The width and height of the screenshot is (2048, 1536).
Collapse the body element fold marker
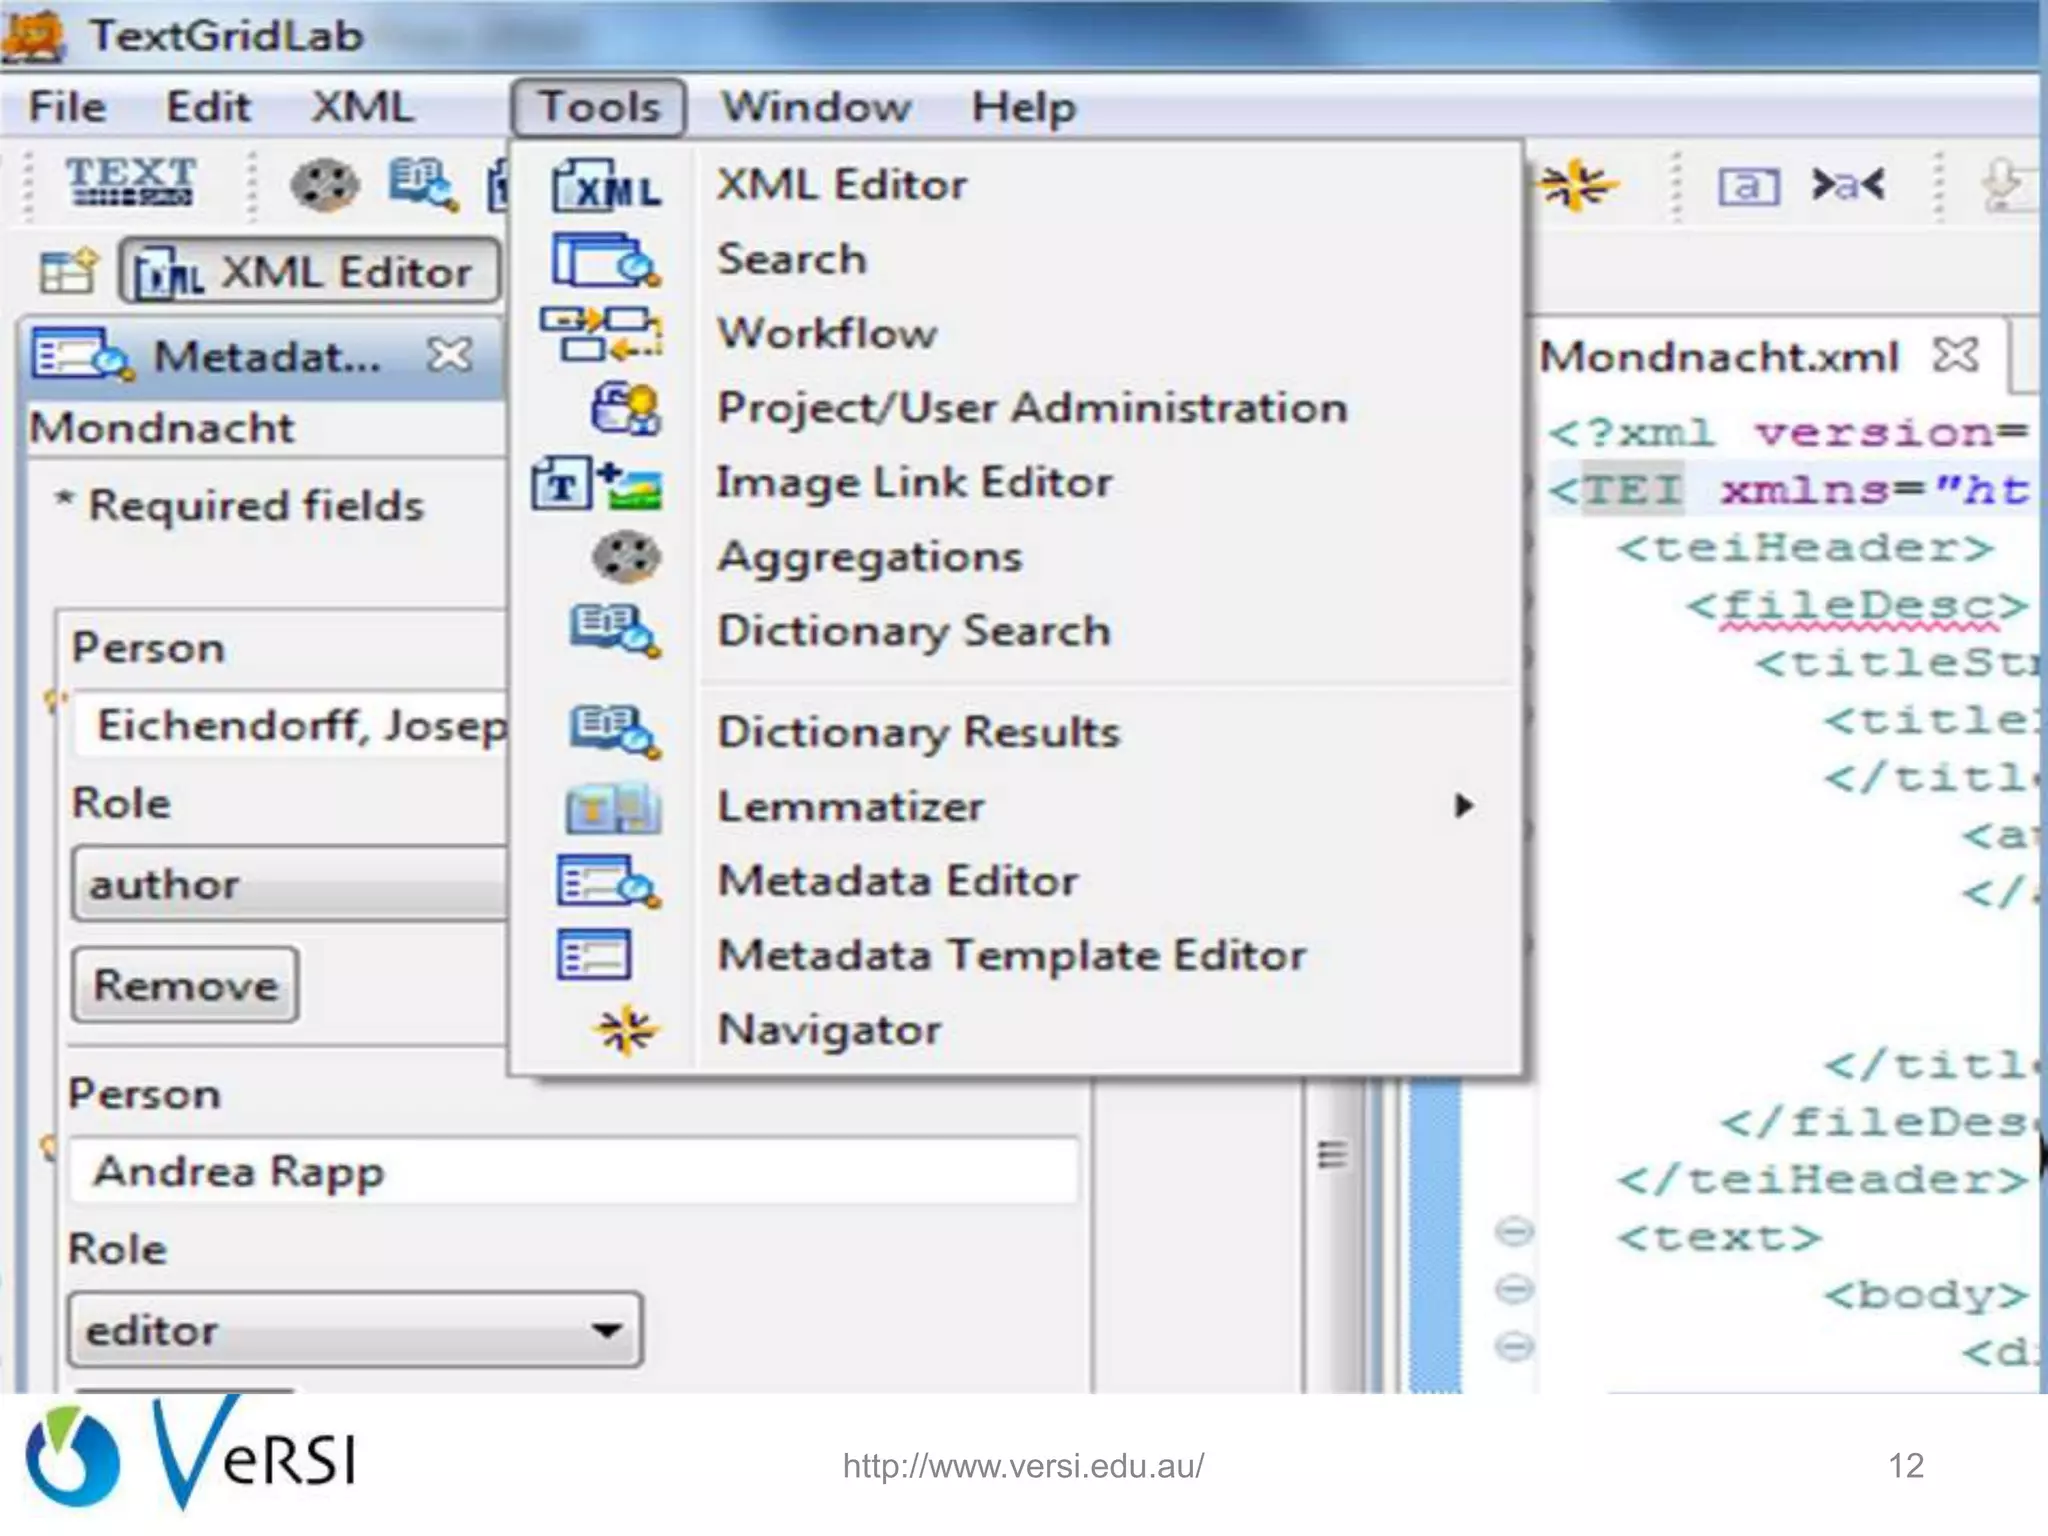[1513, 1289]
